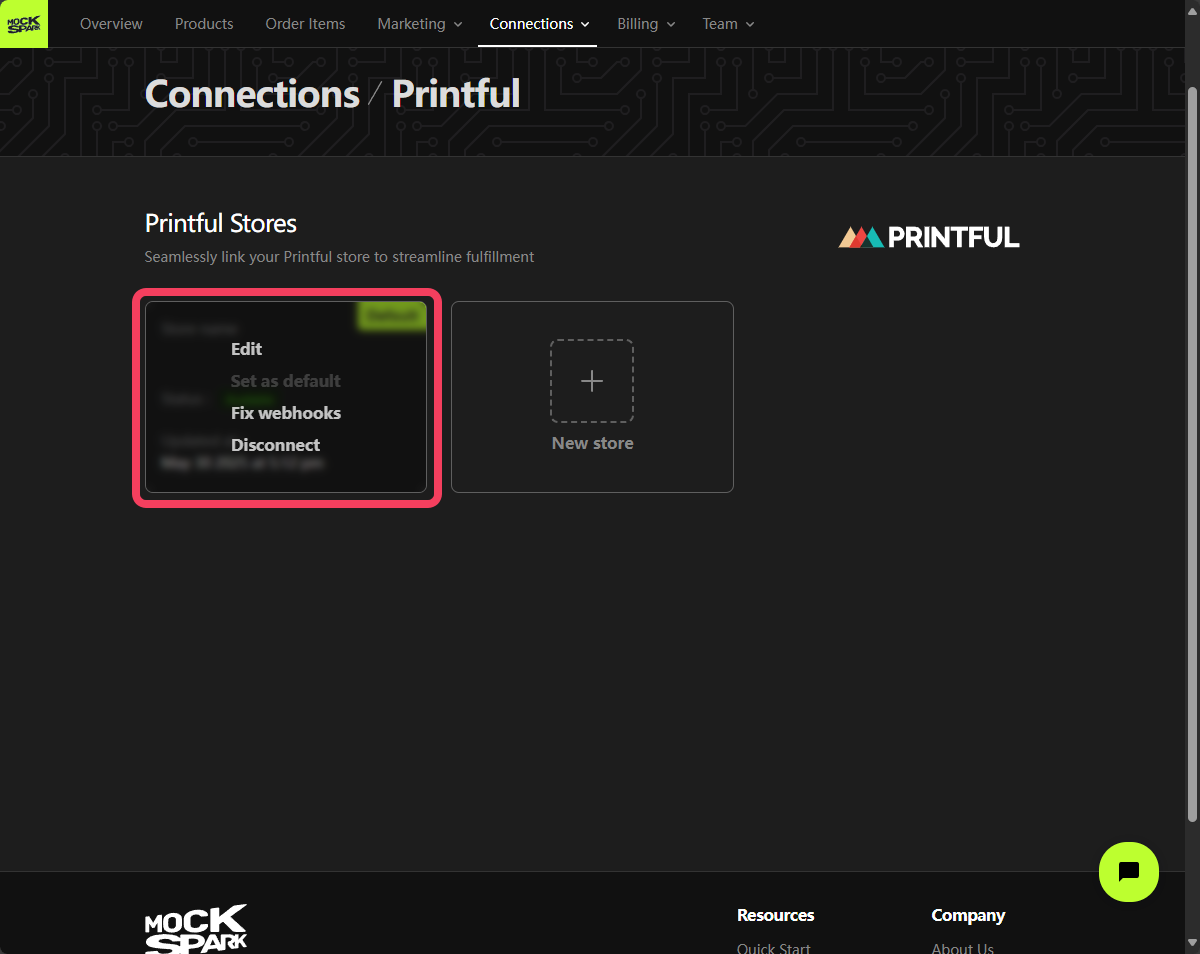Choose Fix webhooks option
This screenshot has width=1200, height=954.
click(286, 413)
